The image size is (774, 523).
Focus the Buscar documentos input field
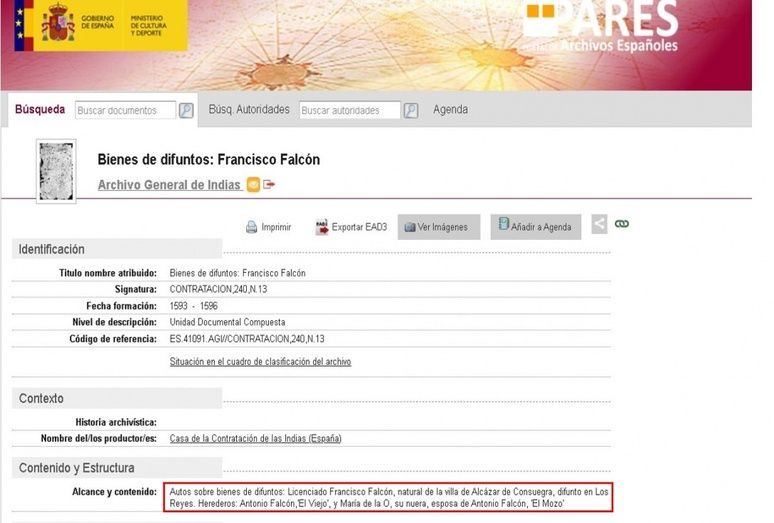(x=124, y=111)
